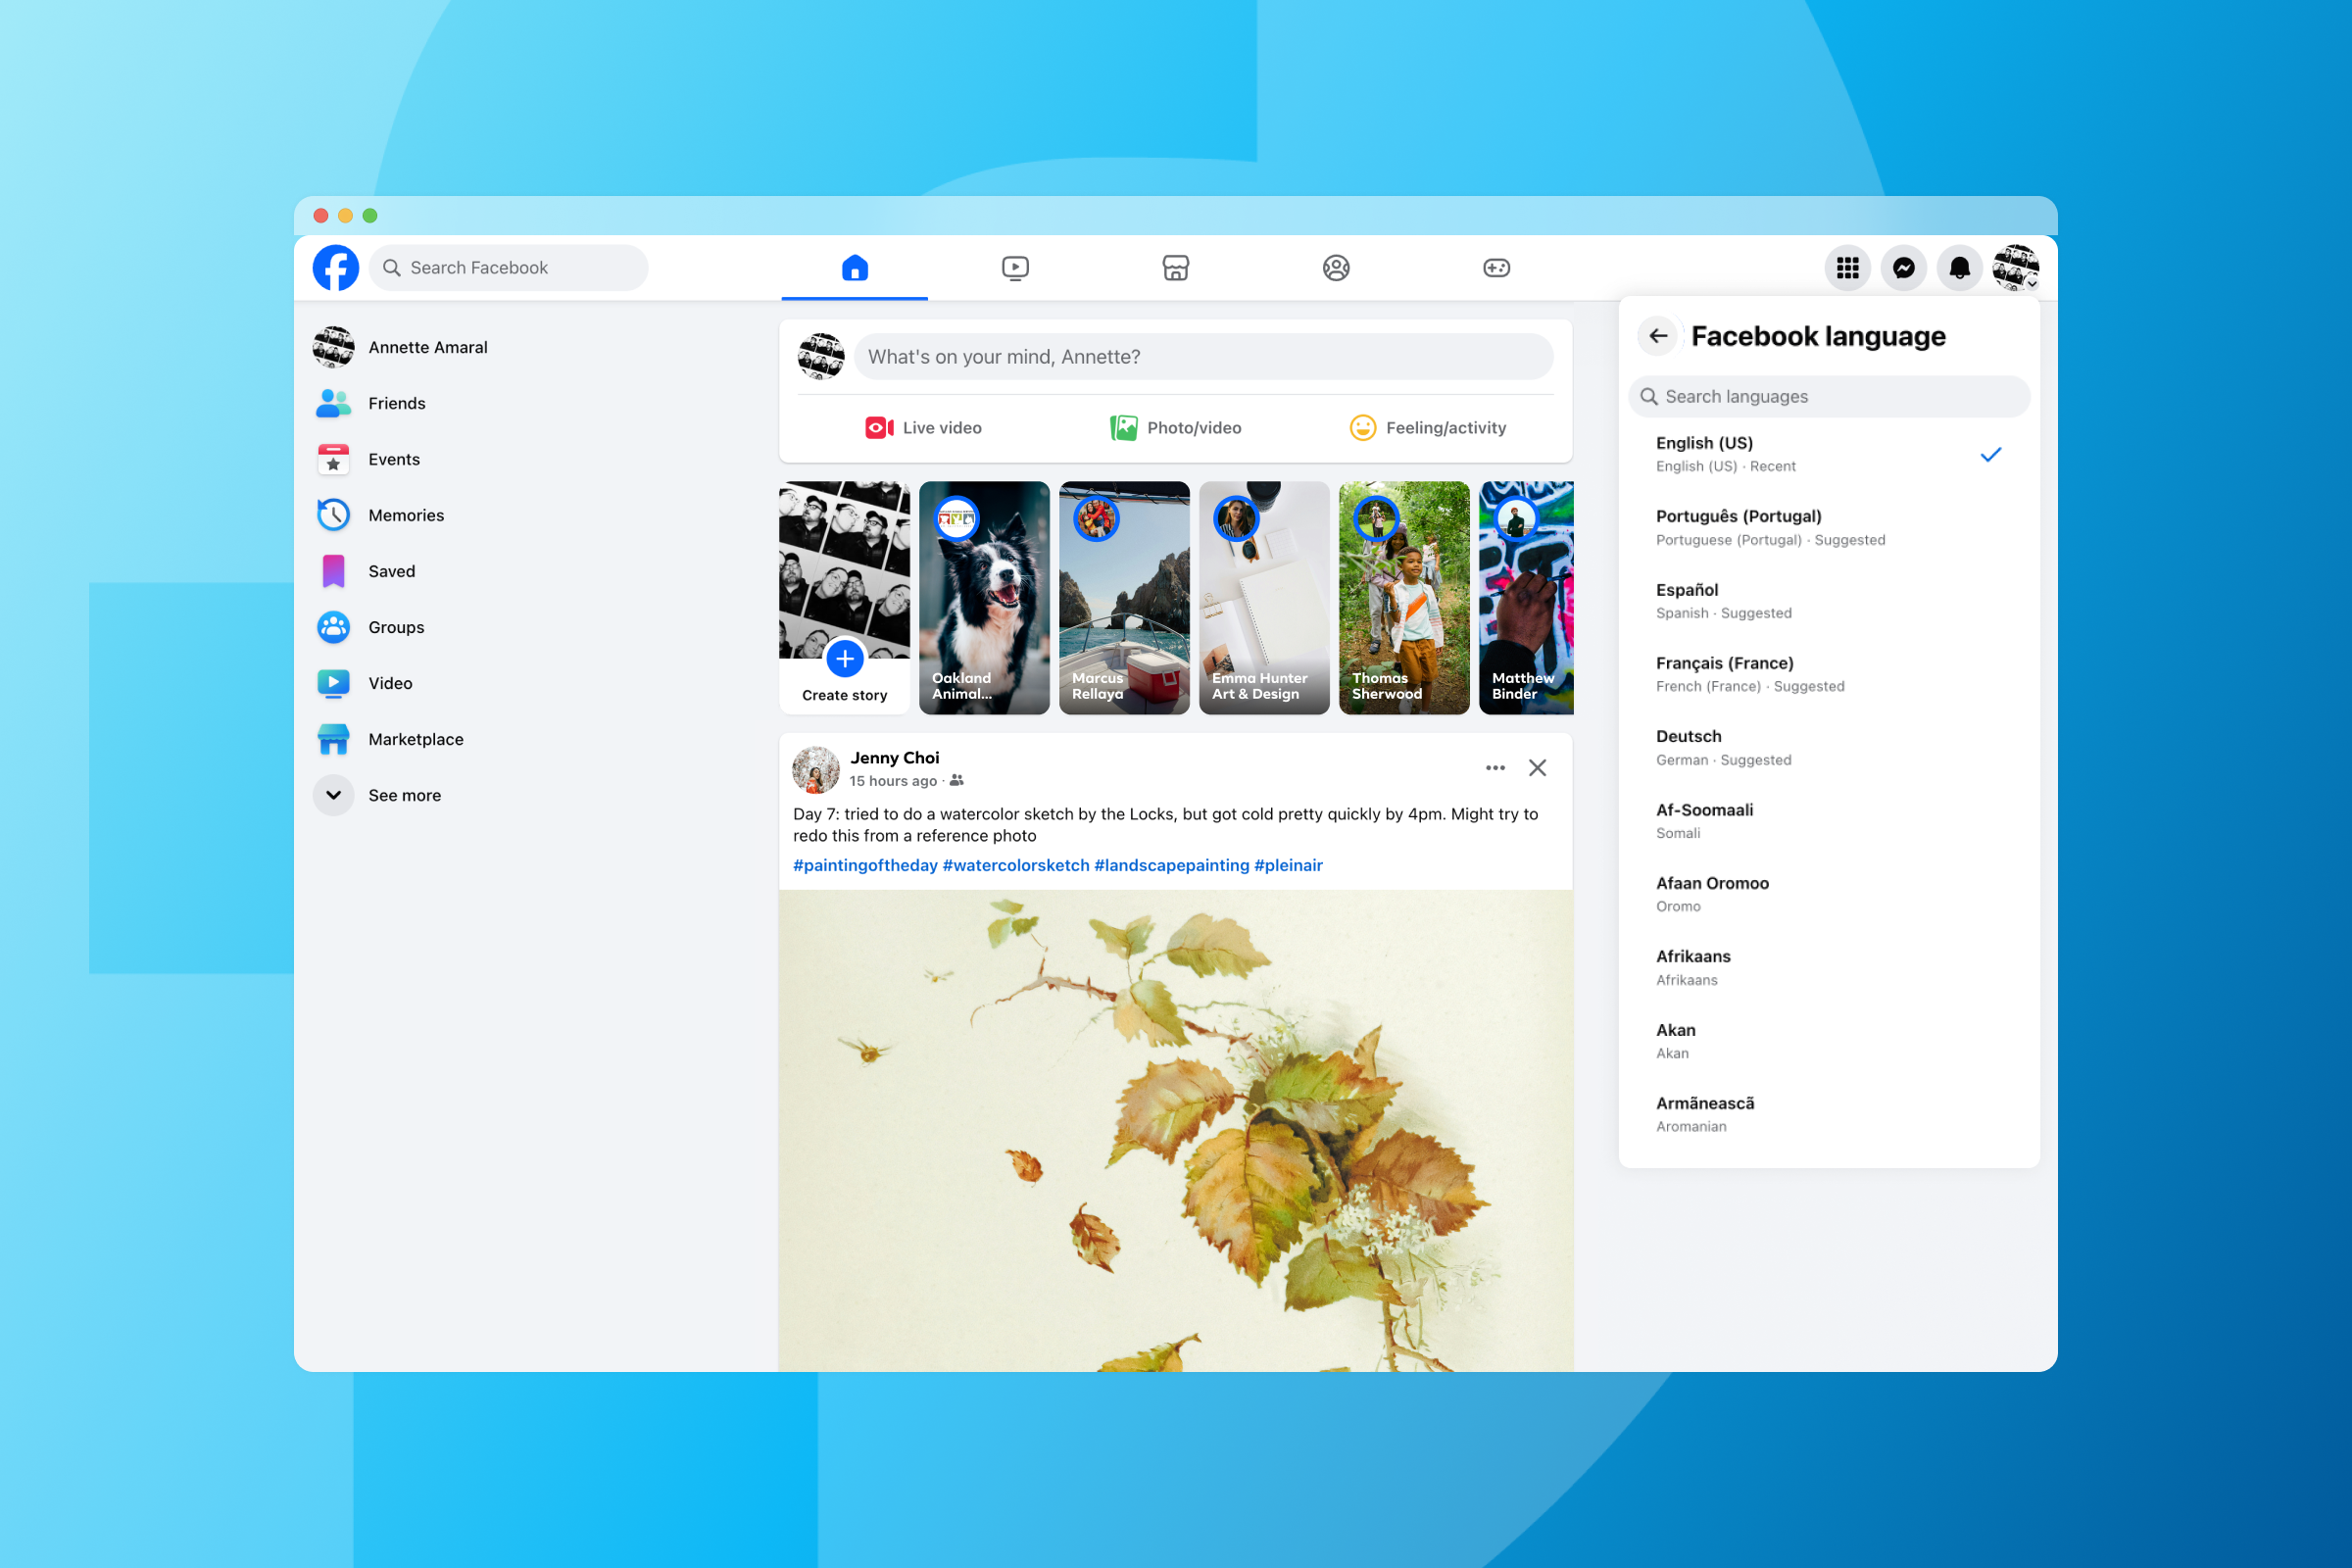This screenshot has height=1568, width=2352.
Task: Open post options three-dot menu
Action: 1495,768
